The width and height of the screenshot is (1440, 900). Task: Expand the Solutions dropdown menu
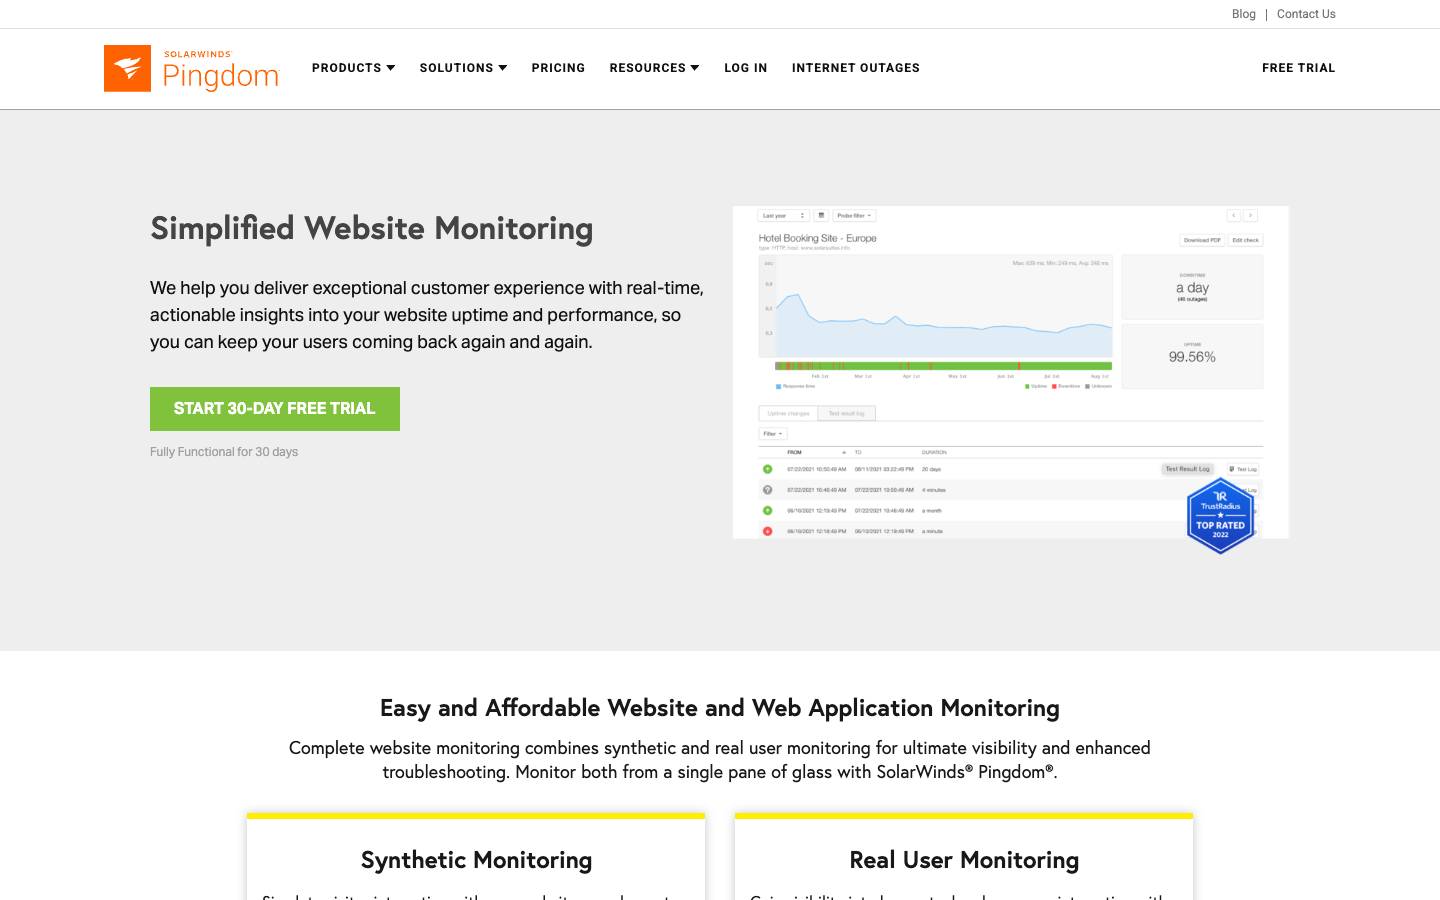463,68
